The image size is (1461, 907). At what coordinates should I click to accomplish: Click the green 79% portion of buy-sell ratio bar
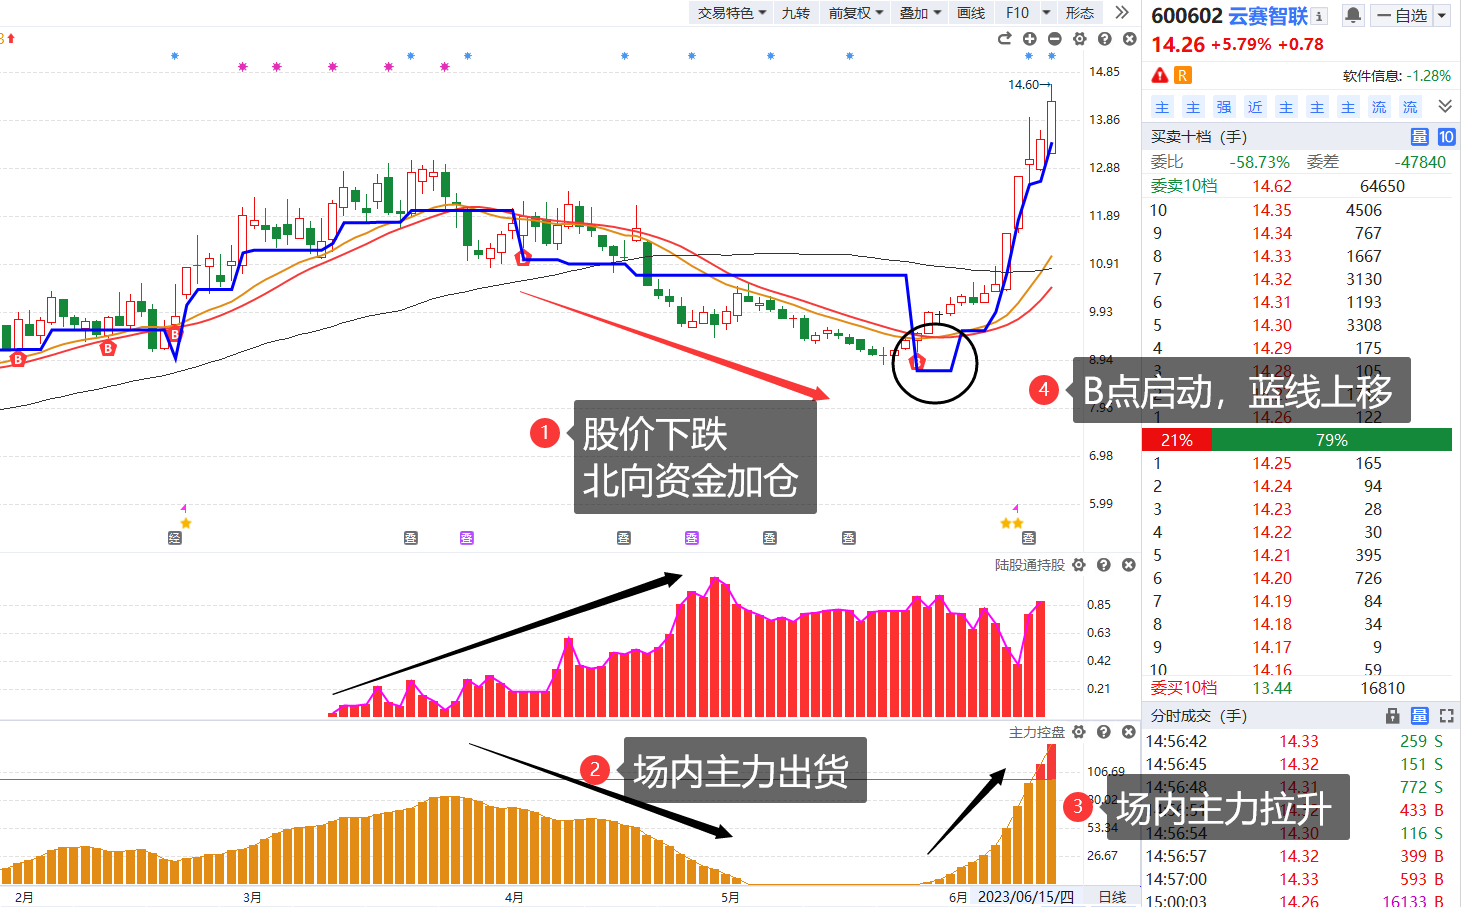(x=1332, y=440)
